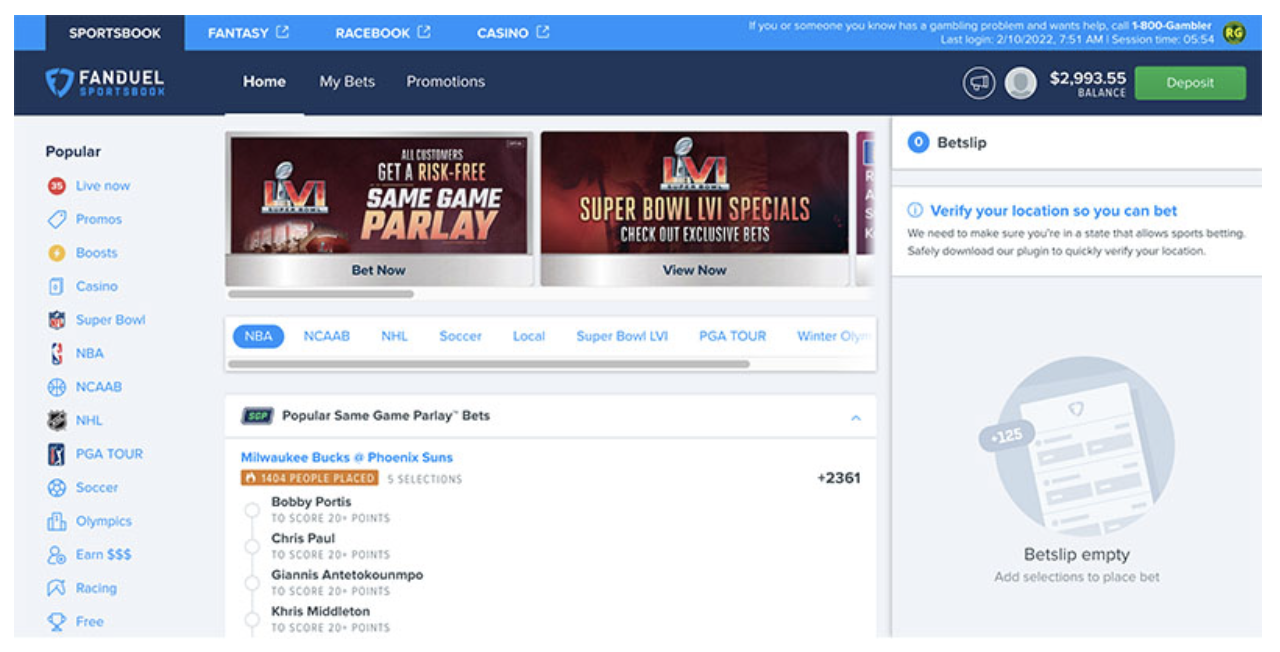Collapse the Popular Same Game Parlay section

[856, 417]
